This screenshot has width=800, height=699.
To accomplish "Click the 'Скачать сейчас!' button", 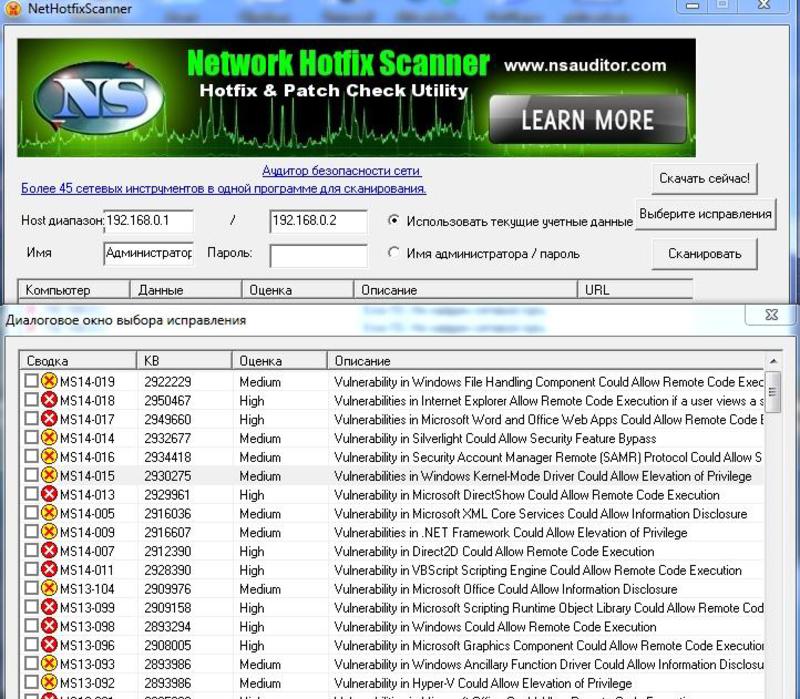I will coord(704,178).
